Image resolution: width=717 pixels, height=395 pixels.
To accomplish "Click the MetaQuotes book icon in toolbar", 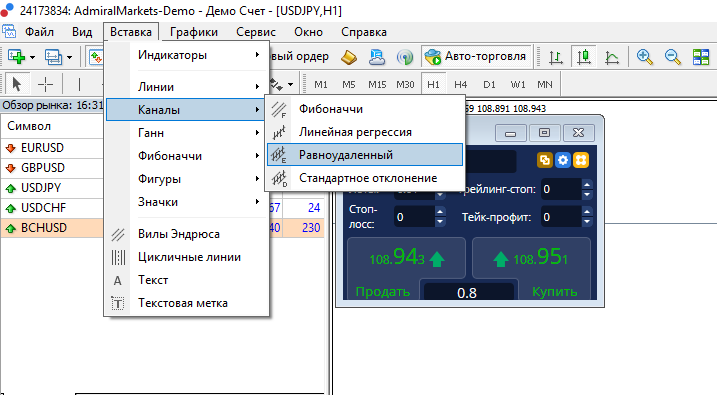I will (349, 57).
